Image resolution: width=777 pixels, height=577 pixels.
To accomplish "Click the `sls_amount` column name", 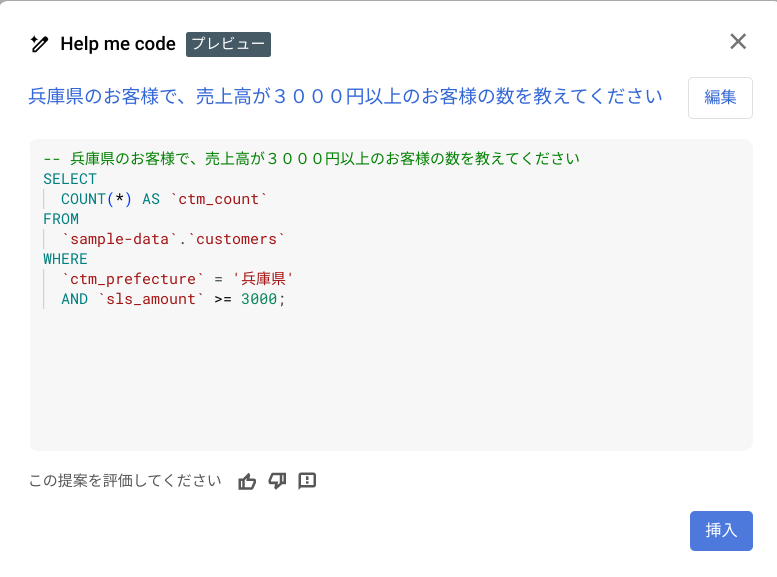I will click(x=151, y=299).
